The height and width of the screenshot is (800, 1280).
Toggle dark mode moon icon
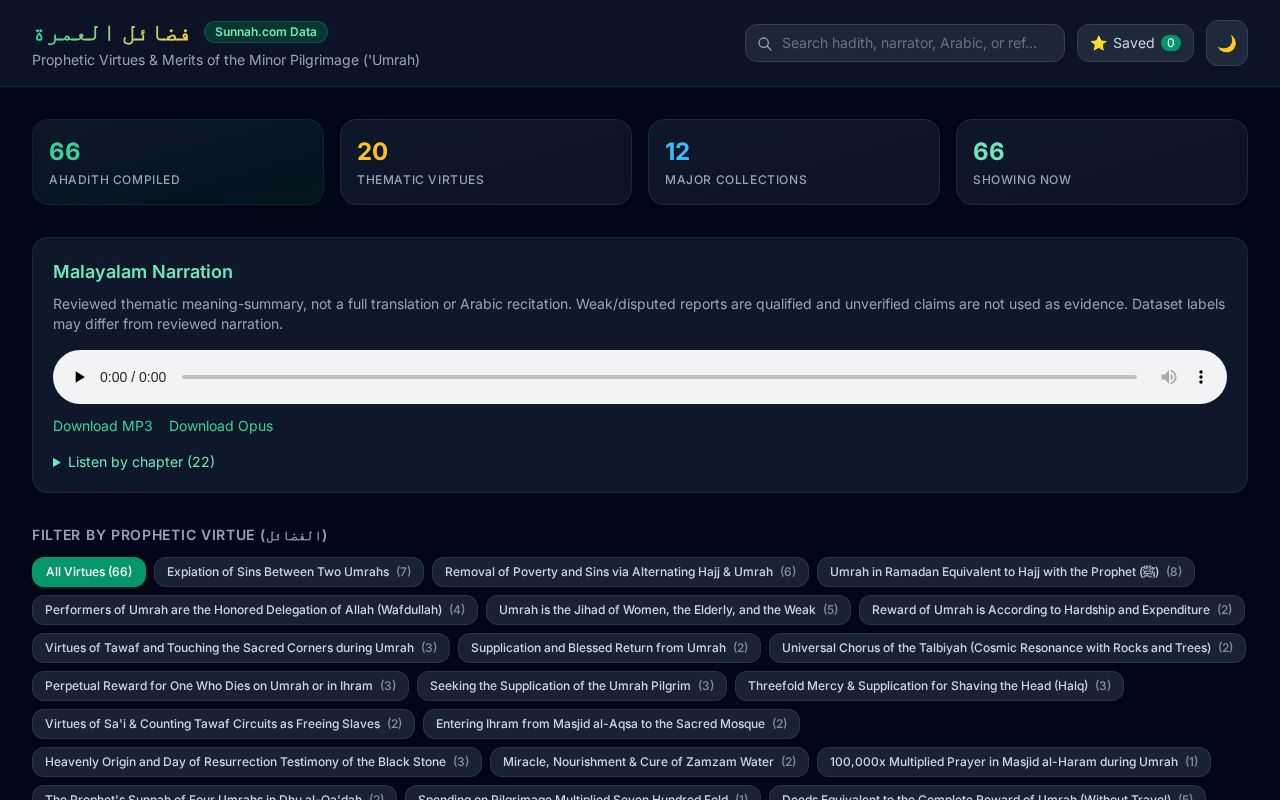1227,43
